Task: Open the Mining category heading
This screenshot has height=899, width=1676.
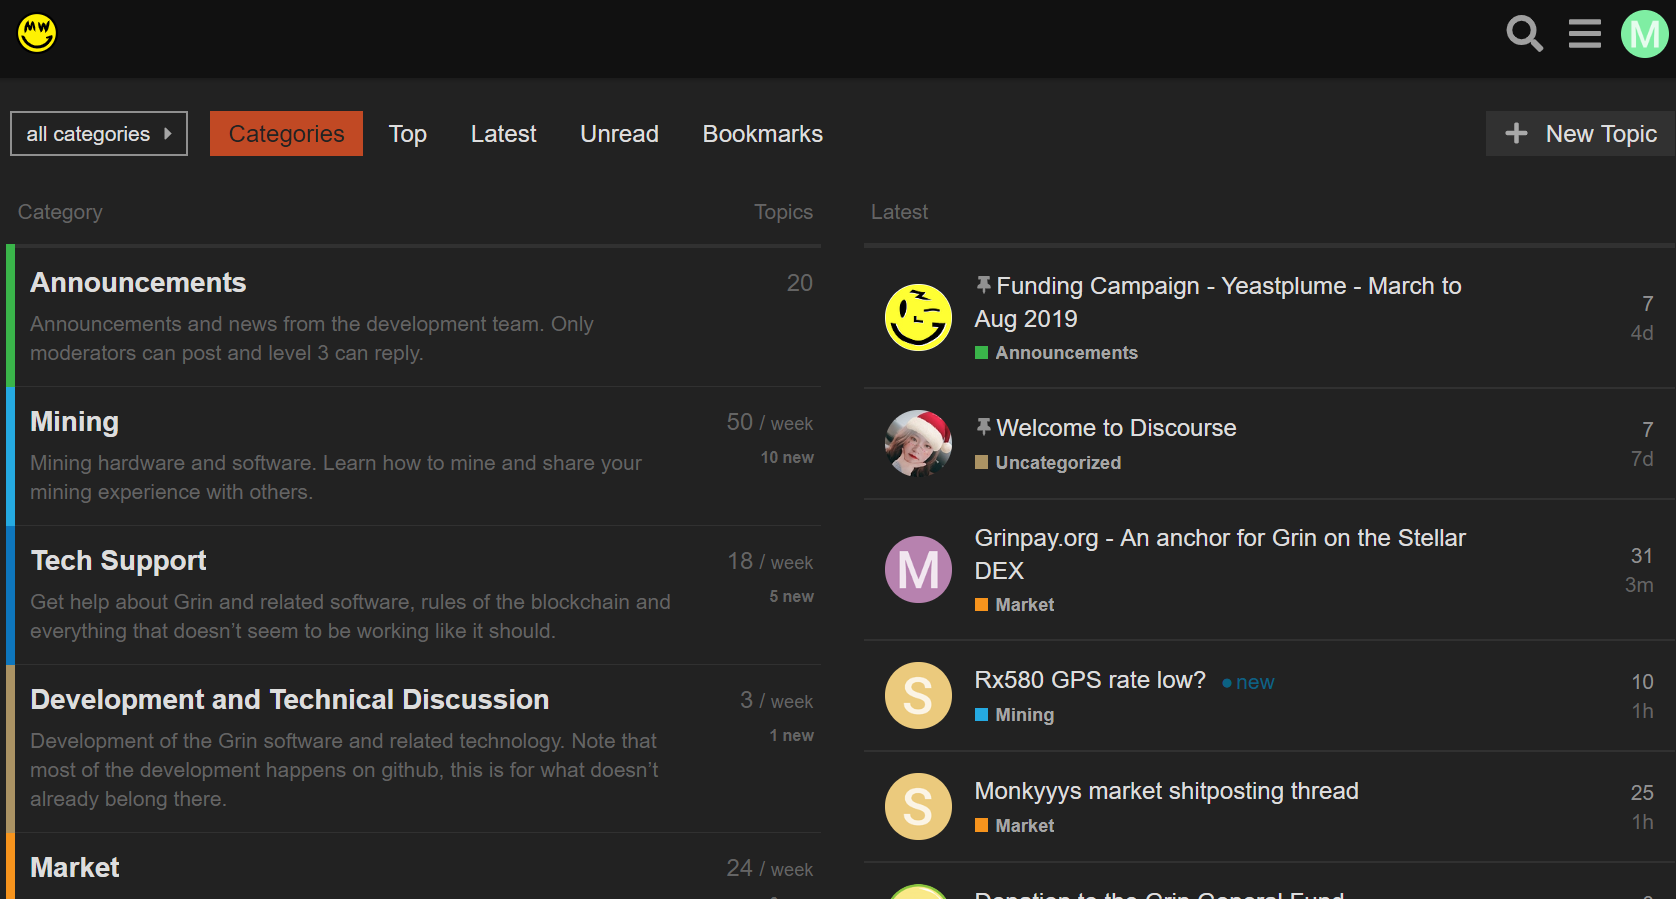Action: point(74,422)
